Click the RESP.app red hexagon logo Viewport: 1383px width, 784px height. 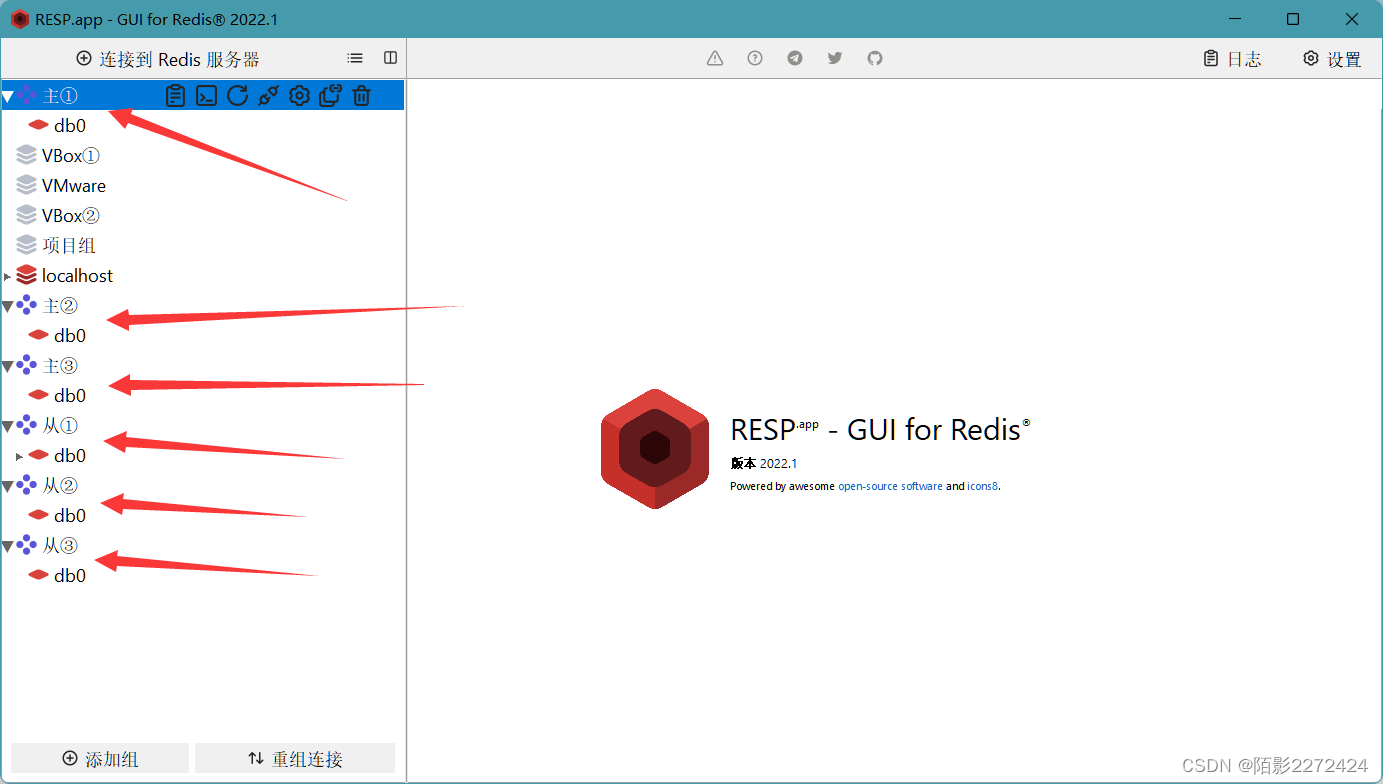click(x=655, y=448)
